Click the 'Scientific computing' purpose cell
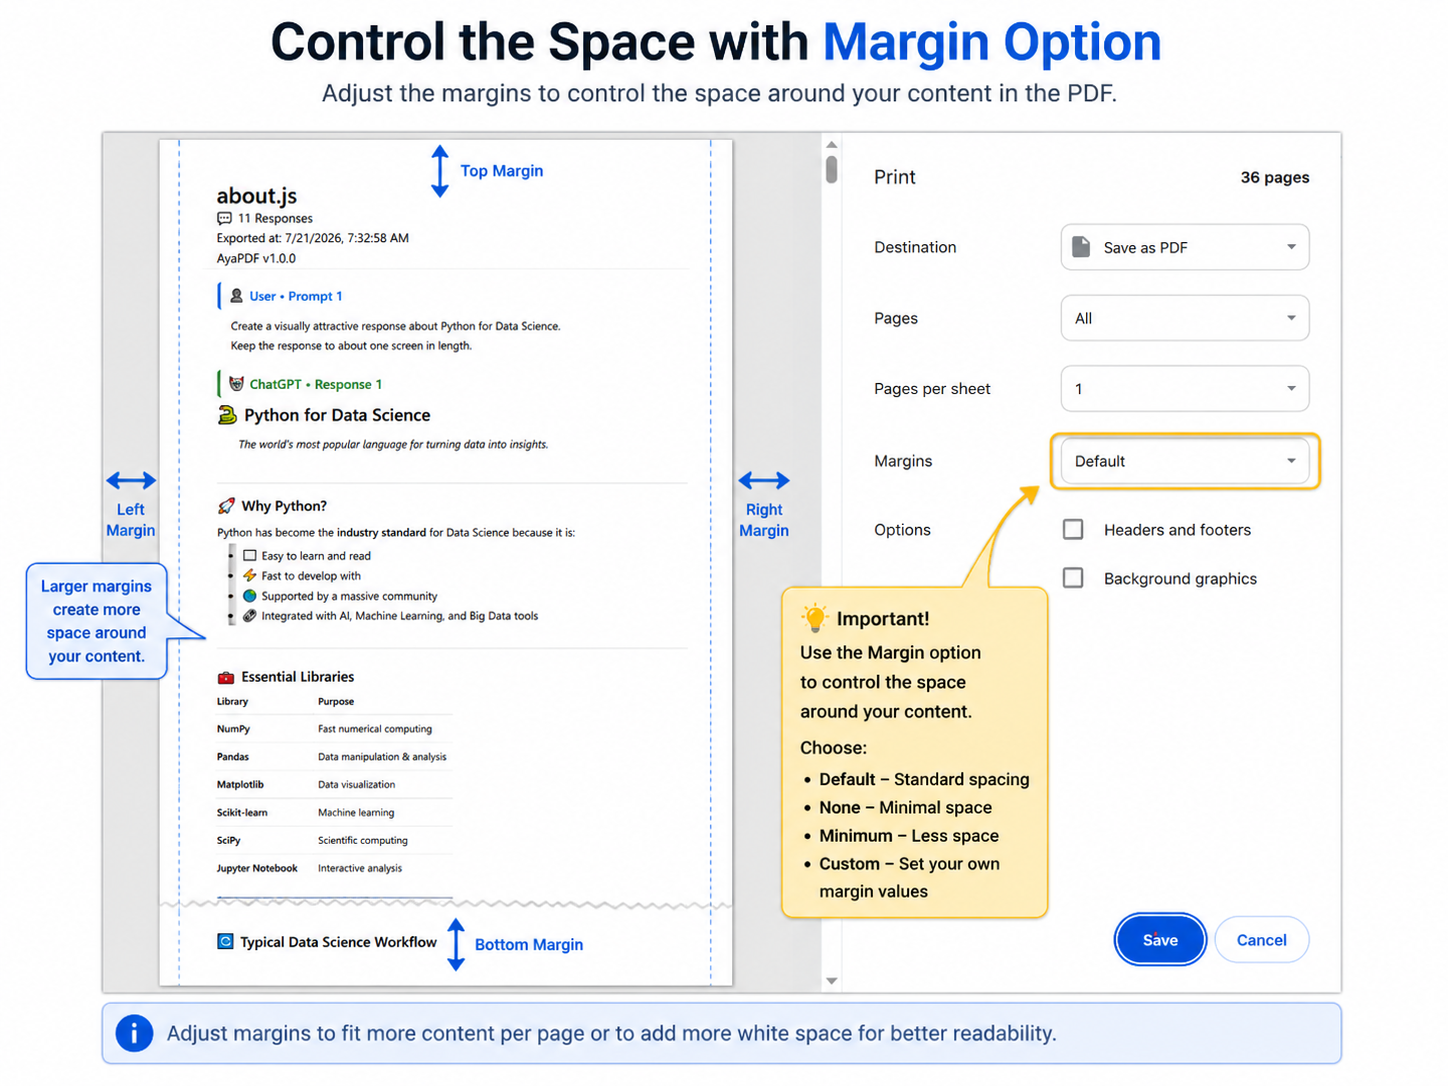 coord(363,841)
